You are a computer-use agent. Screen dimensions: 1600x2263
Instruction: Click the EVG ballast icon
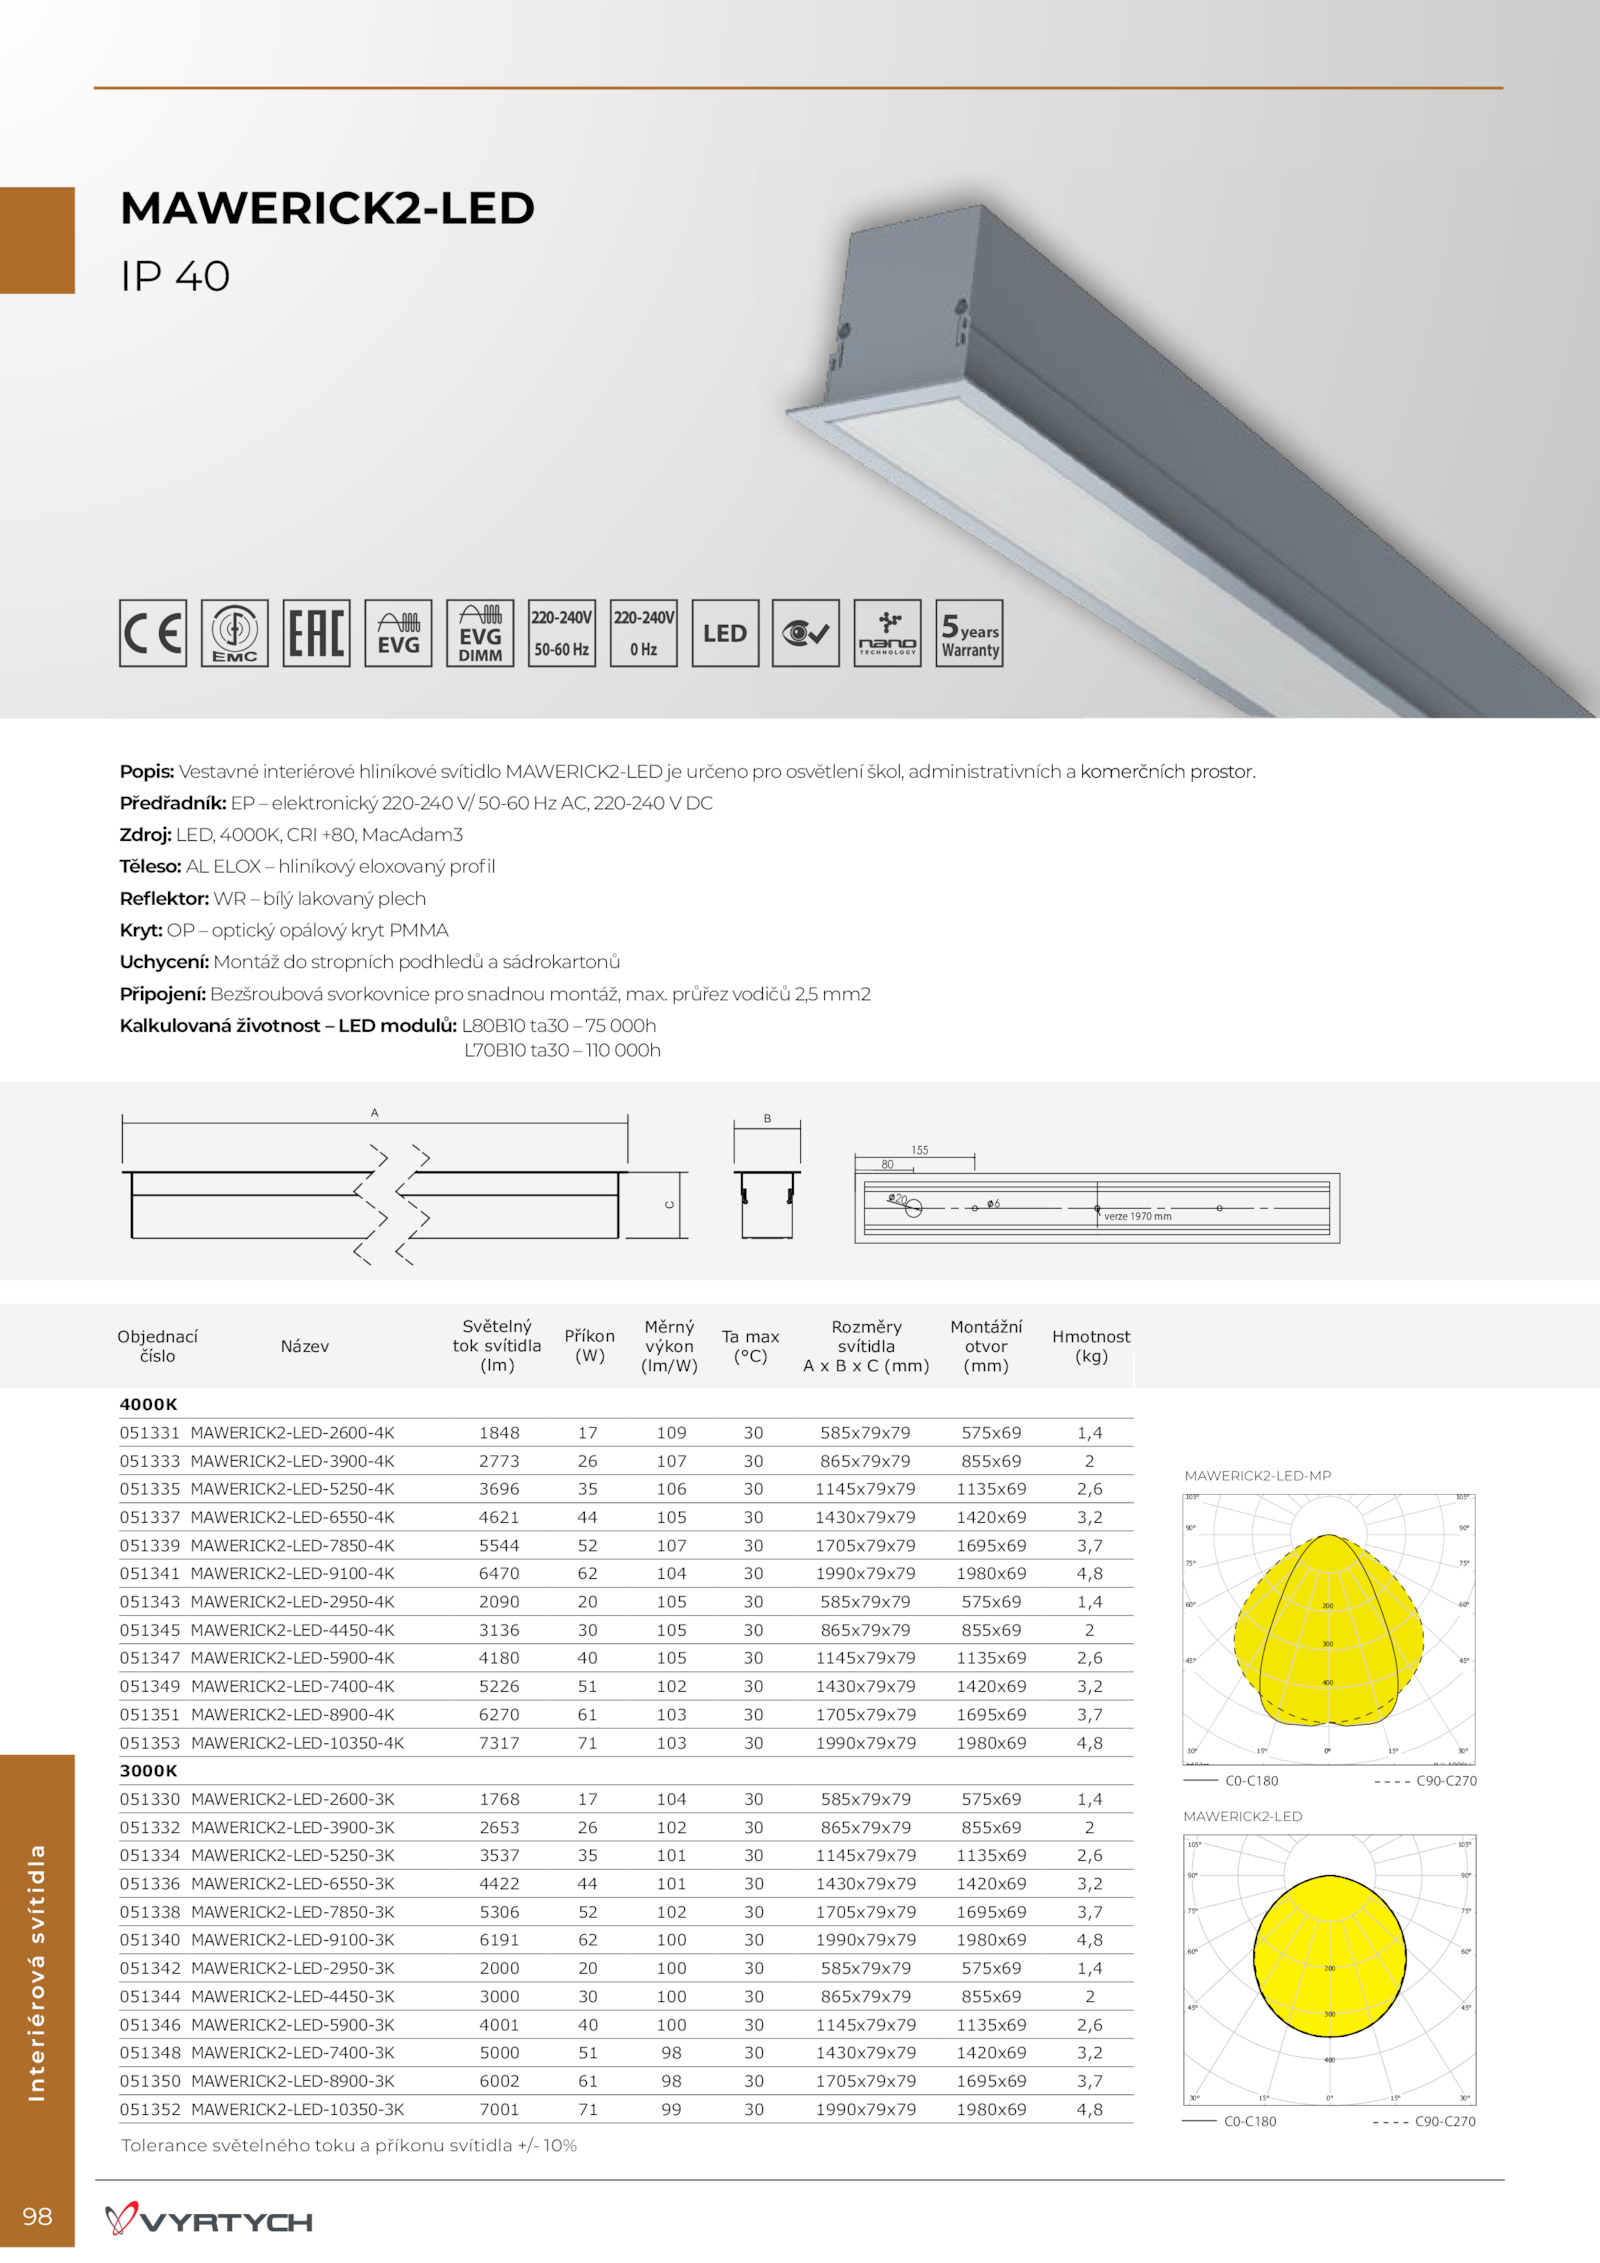(x=399, y=633)
